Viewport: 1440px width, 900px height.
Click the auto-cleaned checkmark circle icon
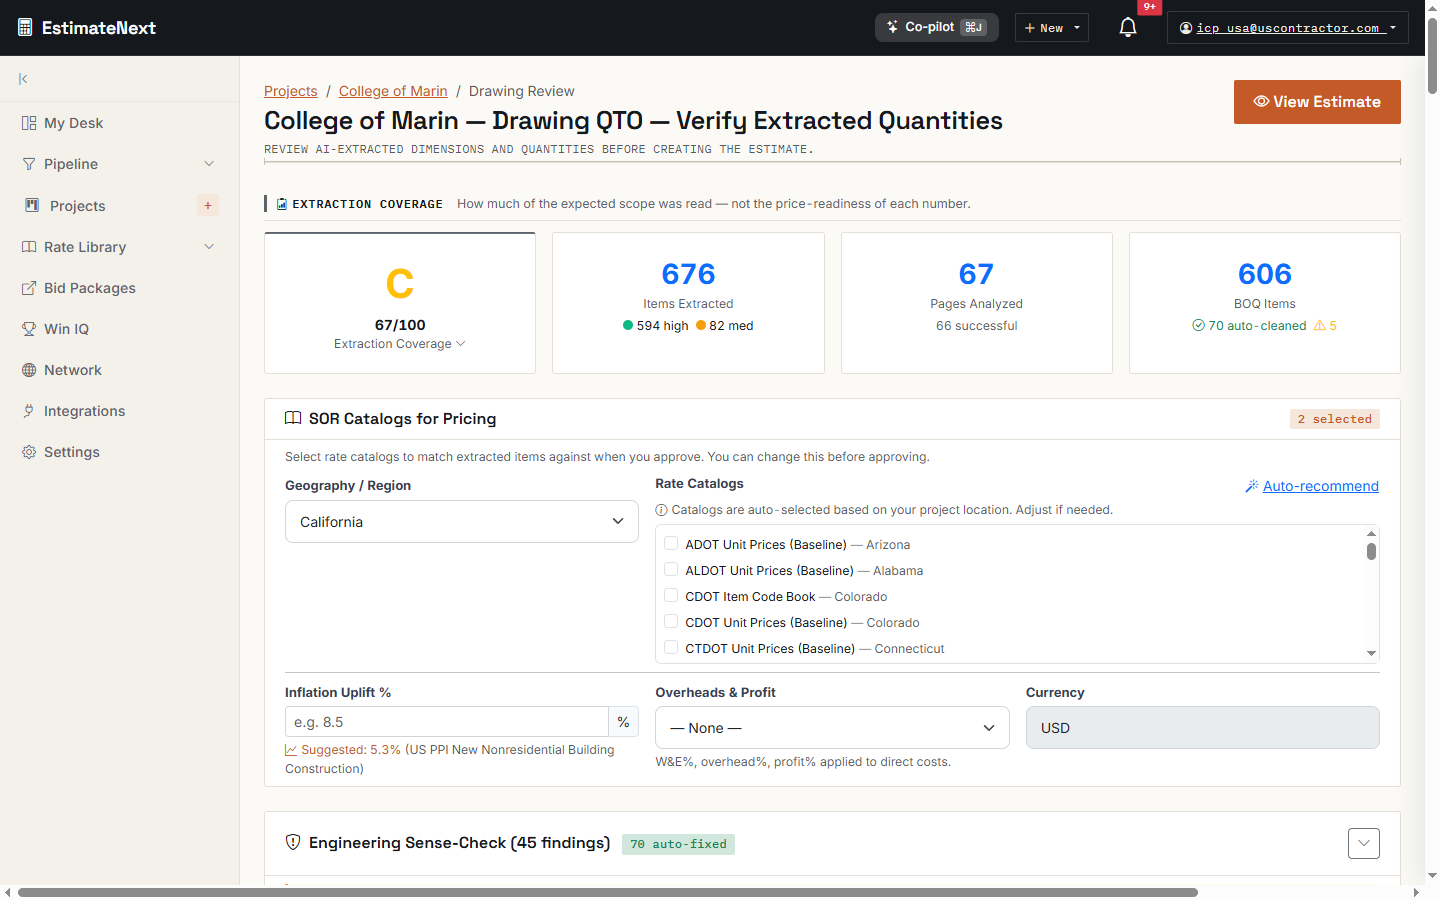click(x=1198, y=325)
